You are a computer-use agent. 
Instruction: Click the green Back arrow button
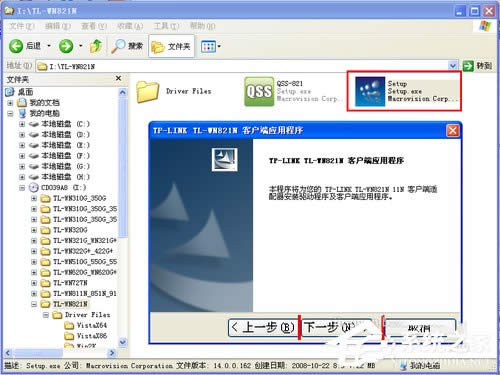(16, 46)
